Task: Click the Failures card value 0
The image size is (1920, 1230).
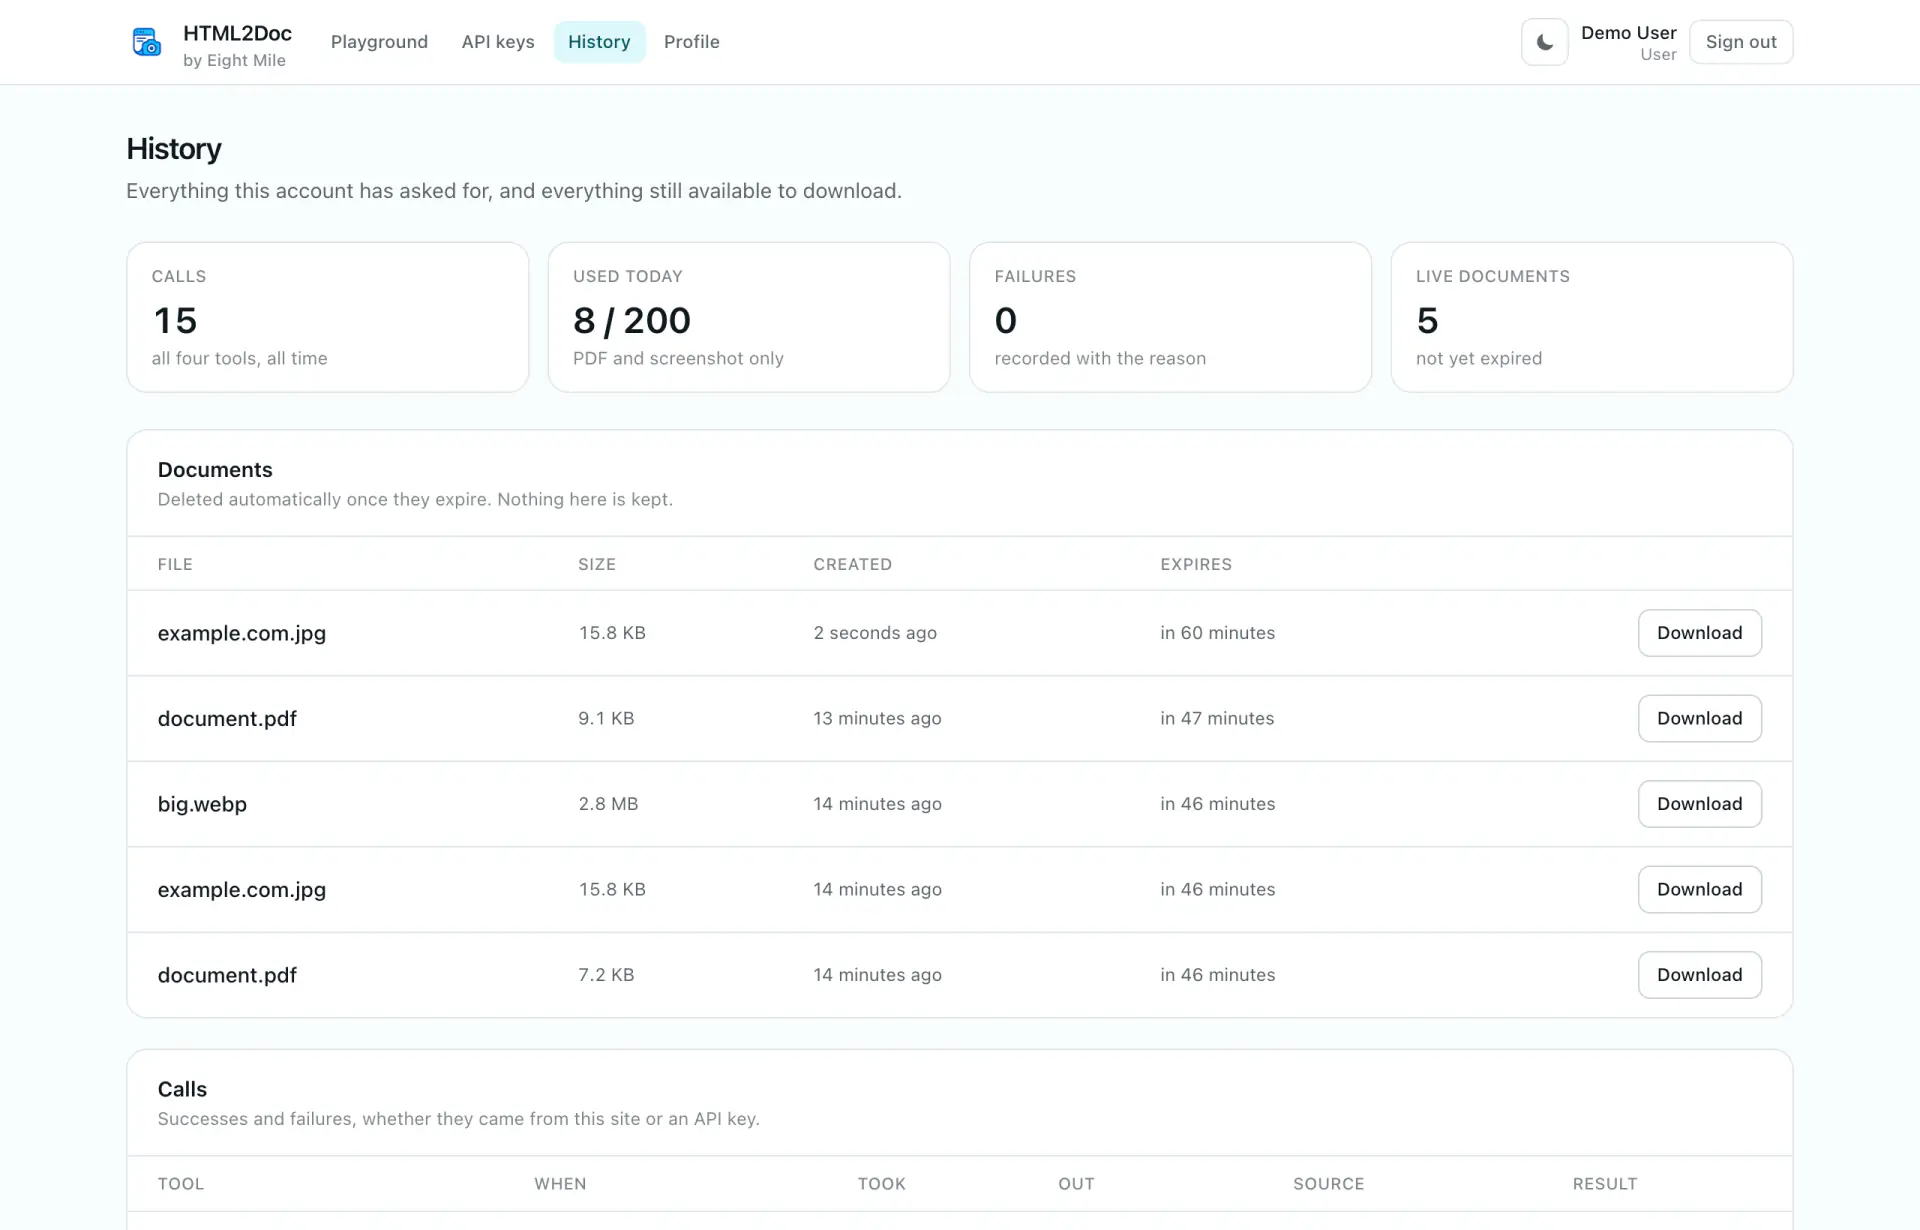Action: click(x=1006, y=320)
